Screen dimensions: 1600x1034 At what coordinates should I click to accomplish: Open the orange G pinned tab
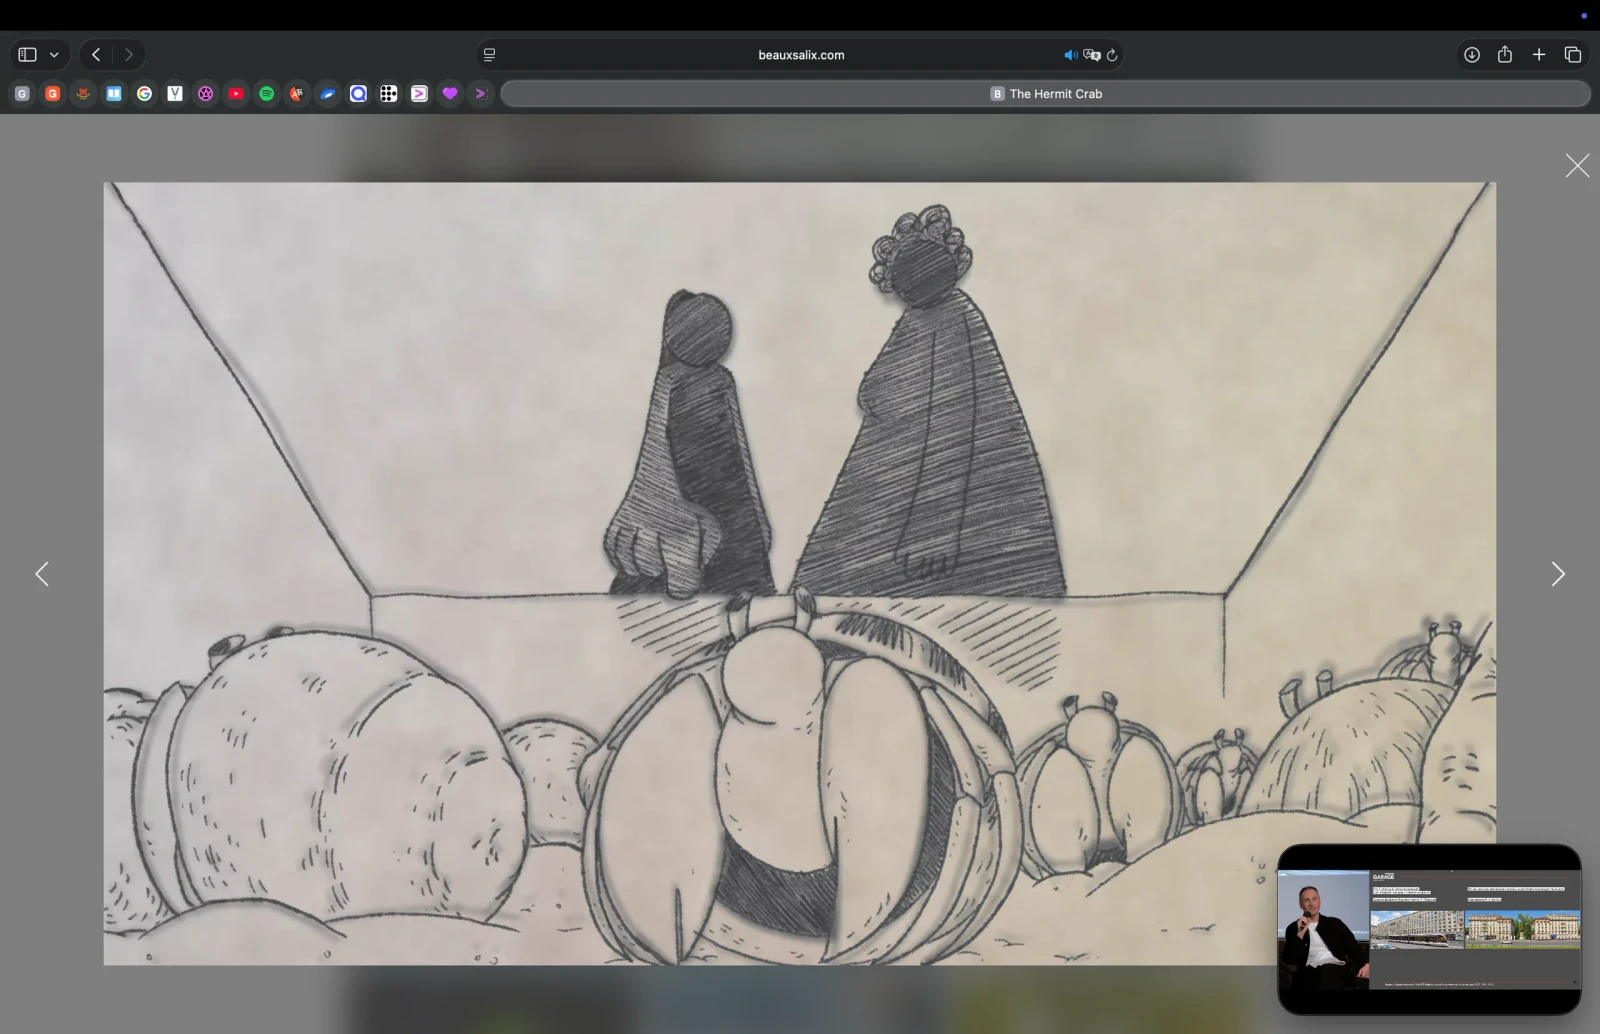tap(53, 94)
